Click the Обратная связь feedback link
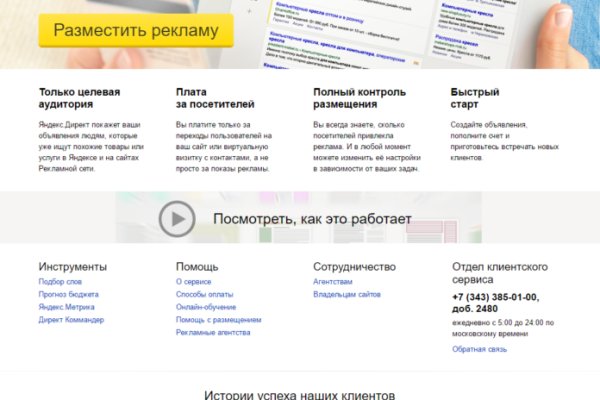This screenshot has width=600, height=400. tap(480, 348)
